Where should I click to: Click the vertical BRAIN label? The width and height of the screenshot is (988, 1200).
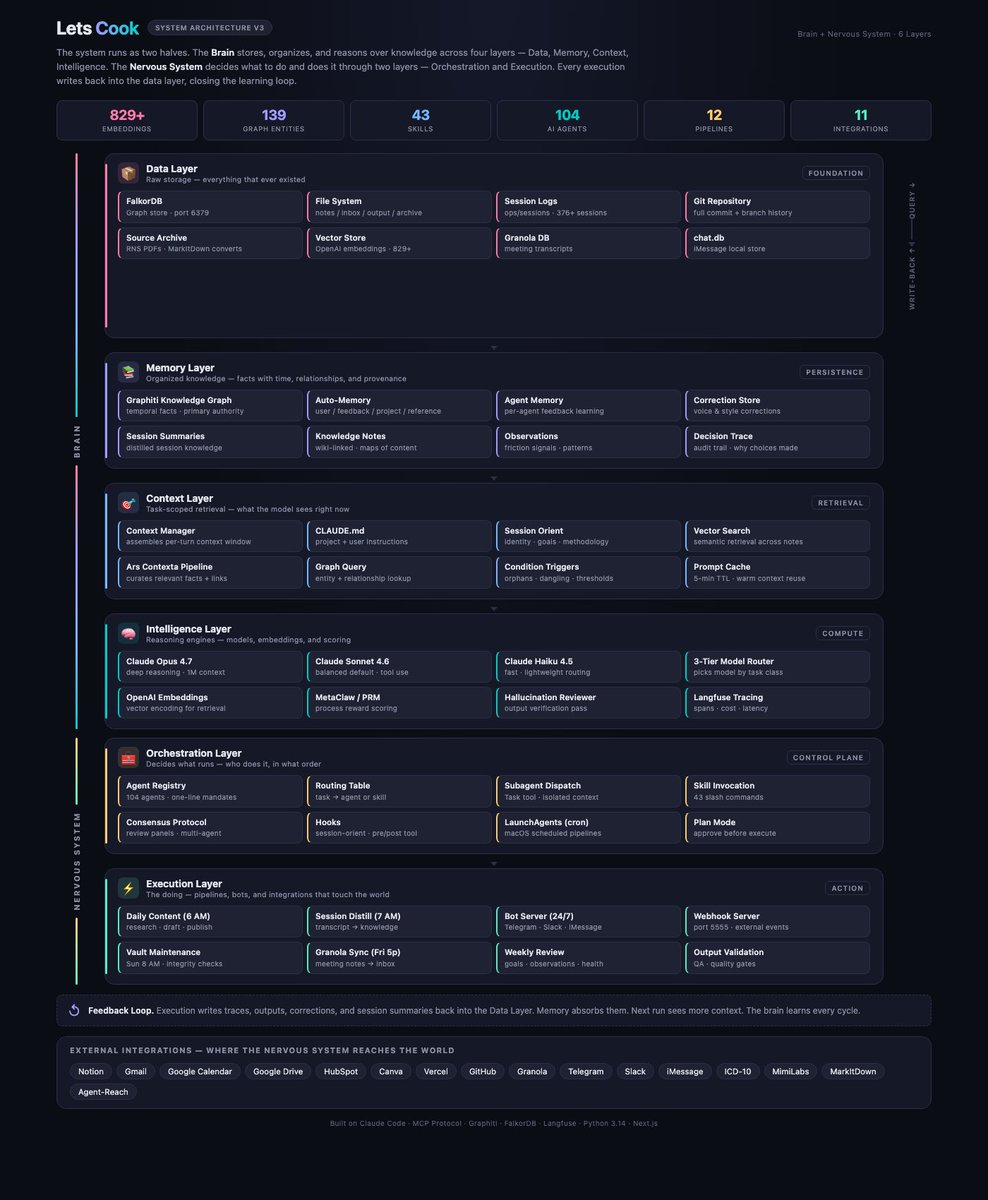click(78, 442)
